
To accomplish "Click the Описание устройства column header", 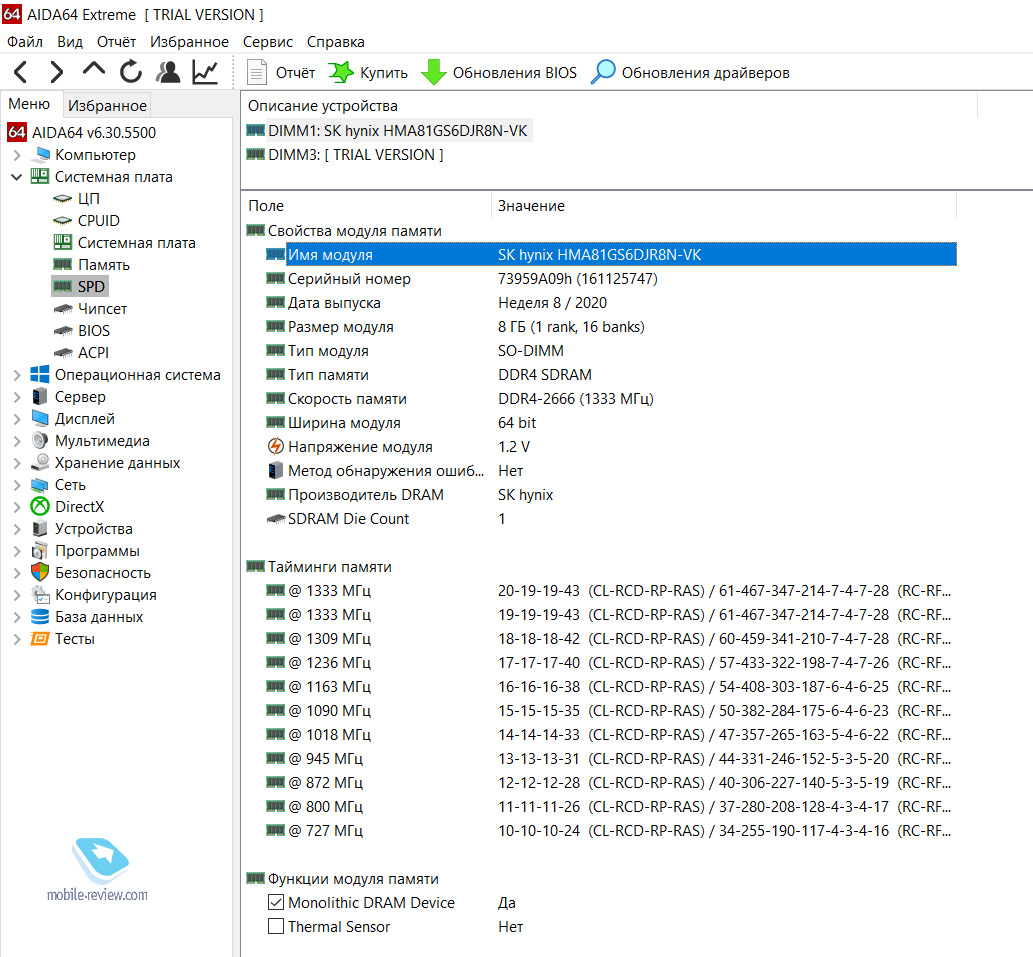I will click(x=609, y=105).
